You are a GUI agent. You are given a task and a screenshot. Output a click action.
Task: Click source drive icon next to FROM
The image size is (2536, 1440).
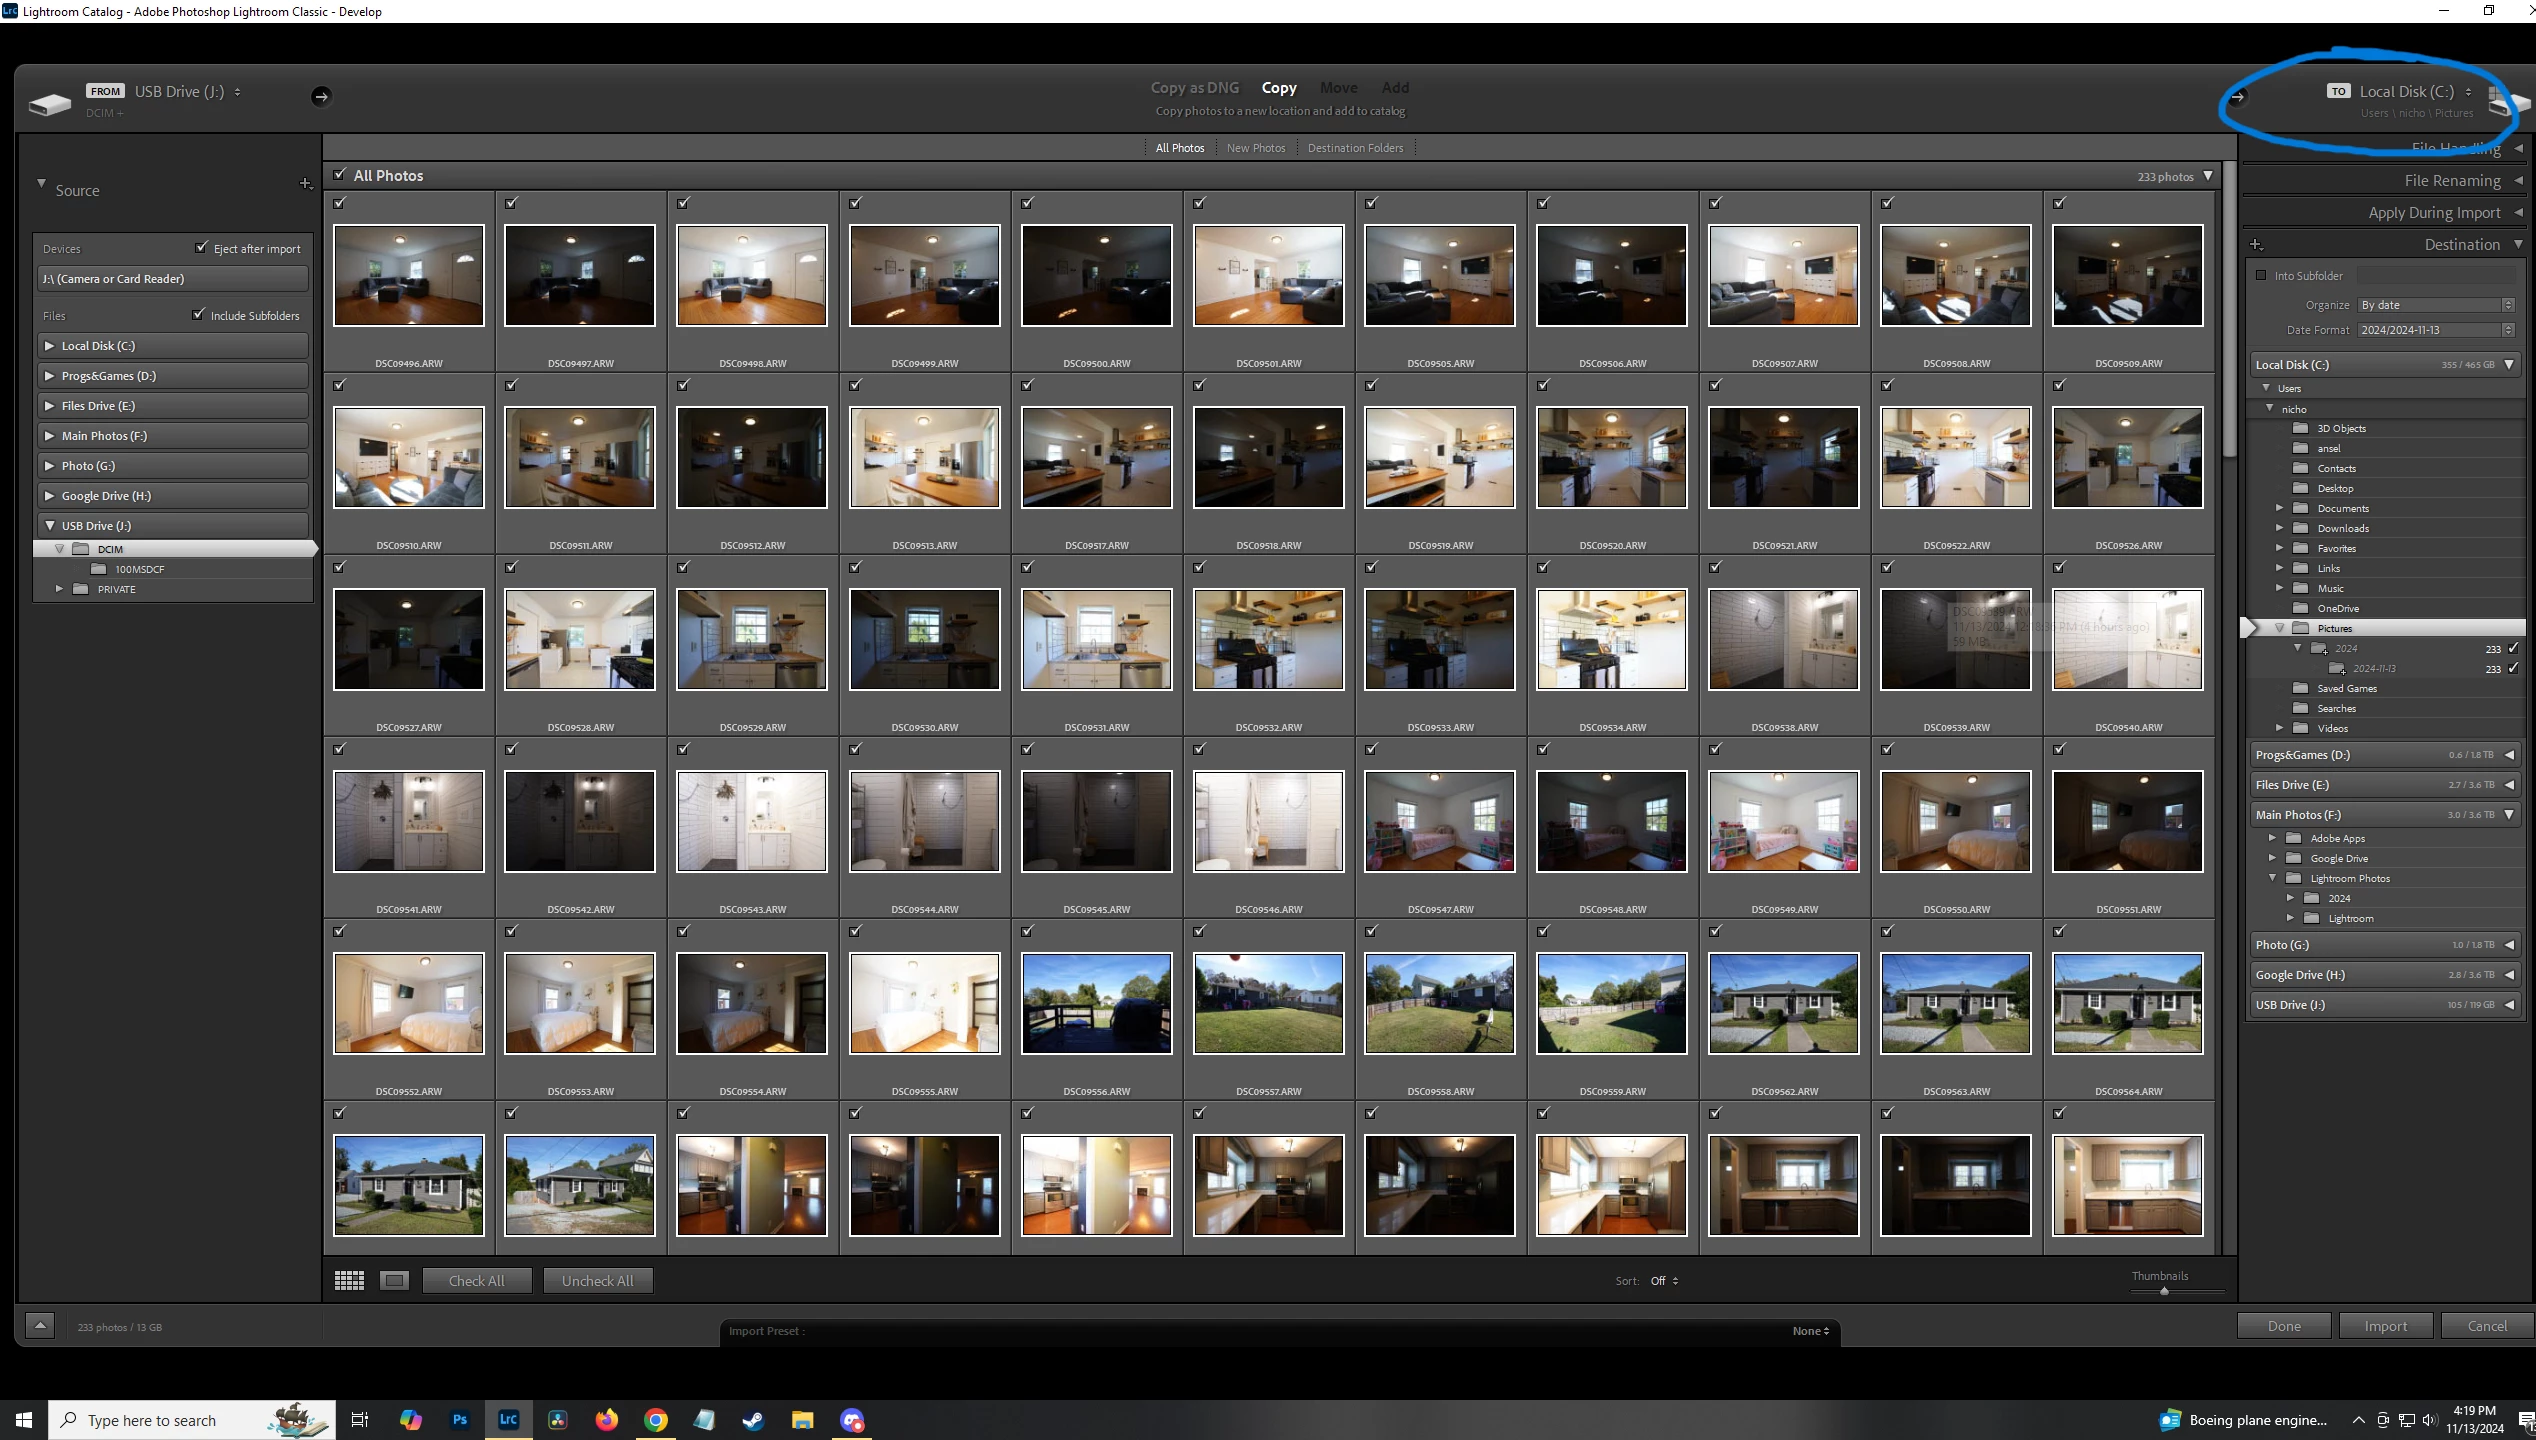pyautogui.click(x=50, y=103)
